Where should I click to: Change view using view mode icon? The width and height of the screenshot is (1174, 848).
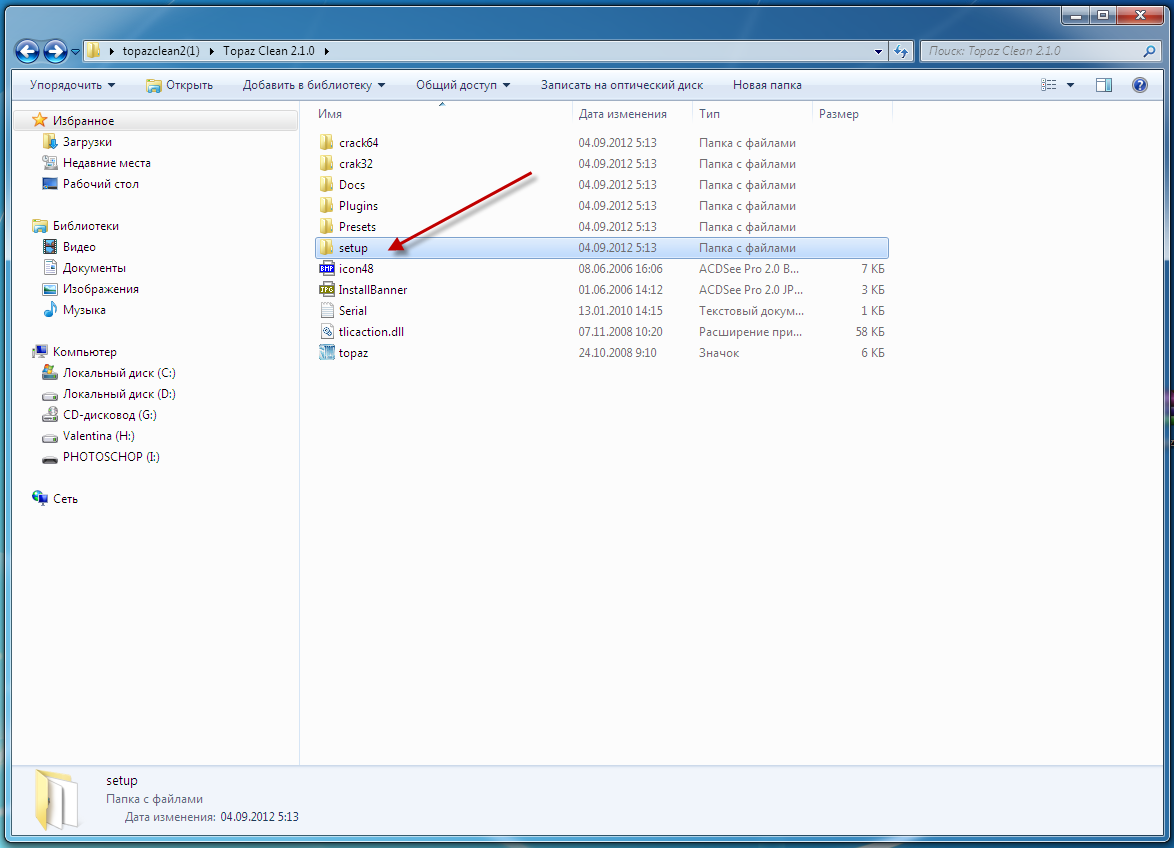(1049, 85)
